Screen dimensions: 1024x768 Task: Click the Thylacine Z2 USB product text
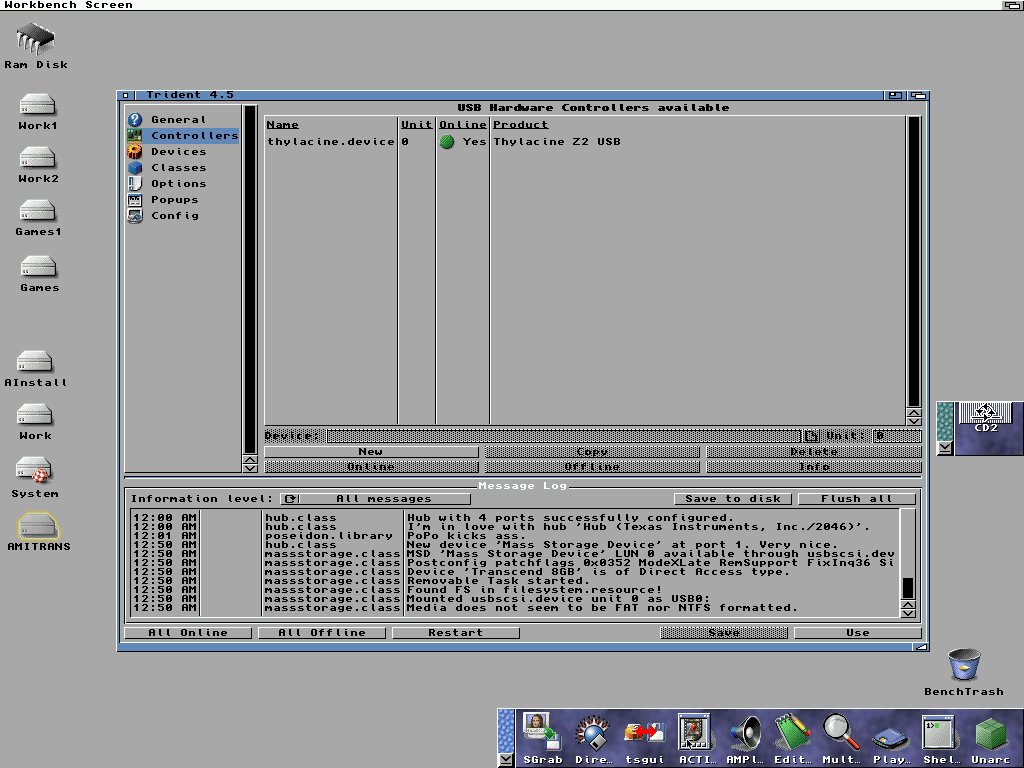point(557,142)
